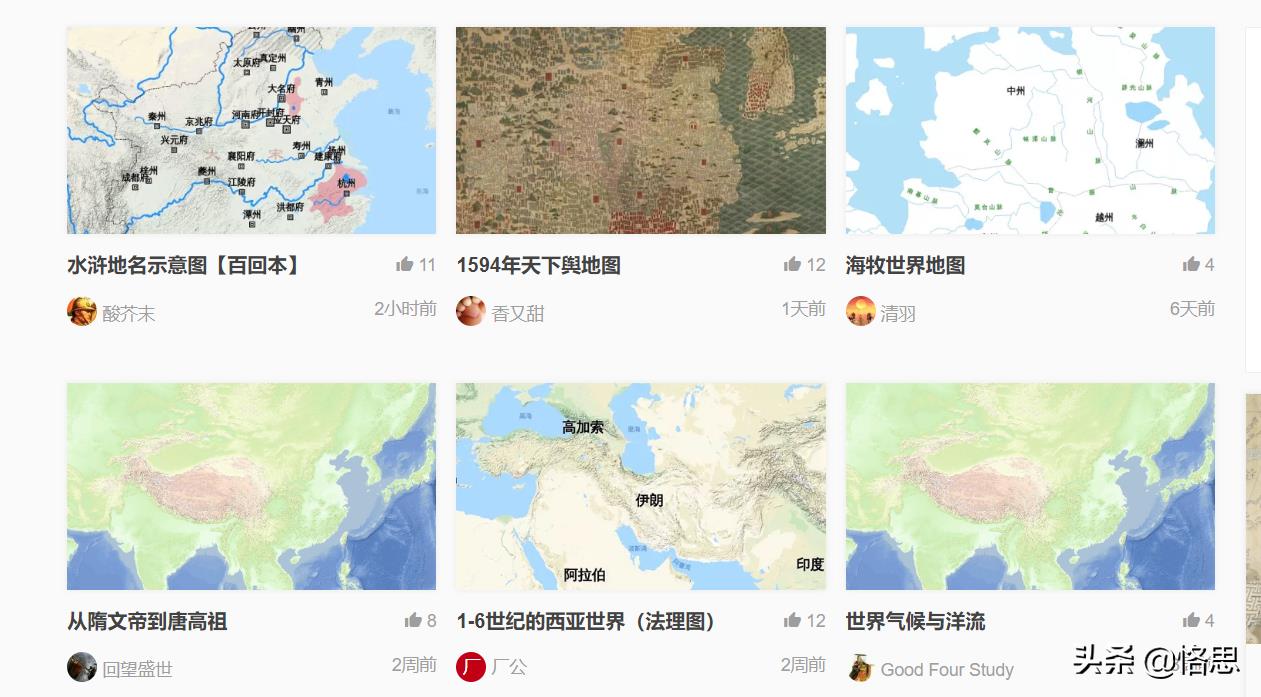Open author avatar for 香又甜

tap(471, 311)
